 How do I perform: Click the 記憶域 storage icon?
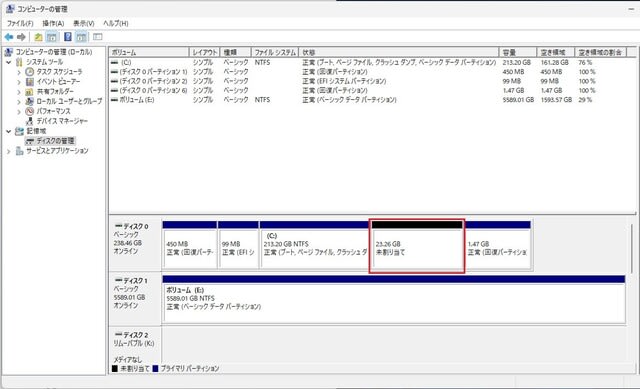(19, 131)
